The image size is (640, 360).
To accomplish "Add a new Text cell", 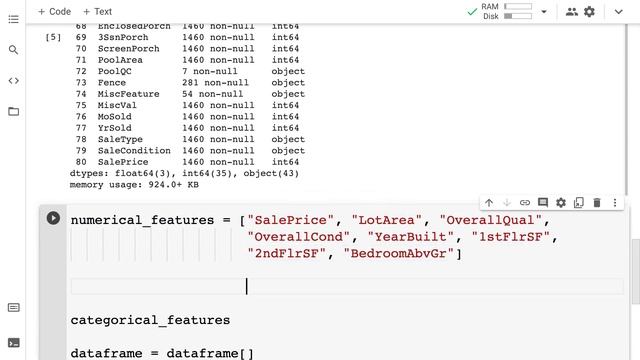I will click(97, 11).
